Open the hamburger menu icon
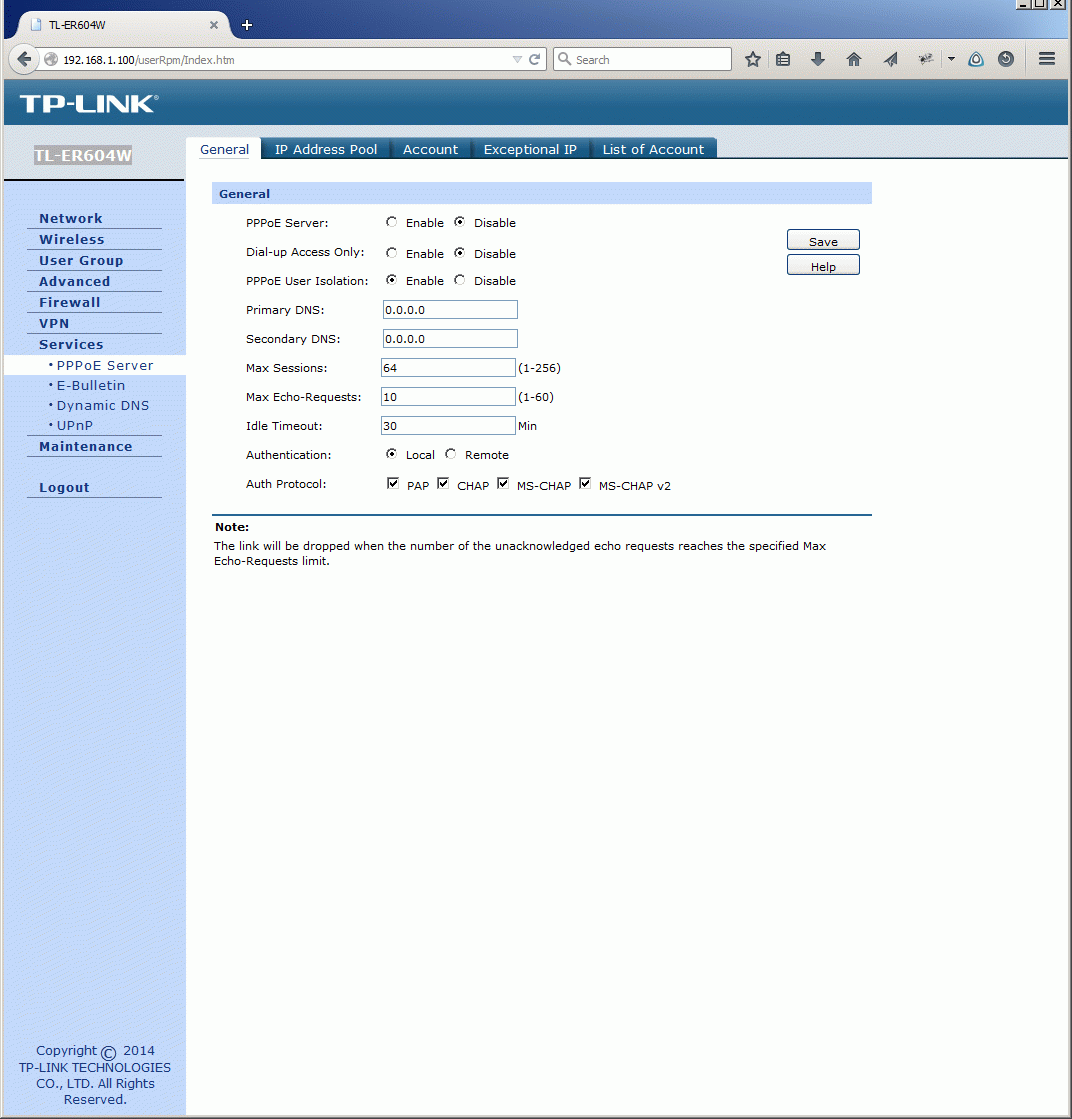The height and width of the screenshot is (1119, 1072). pos(1047,59)
